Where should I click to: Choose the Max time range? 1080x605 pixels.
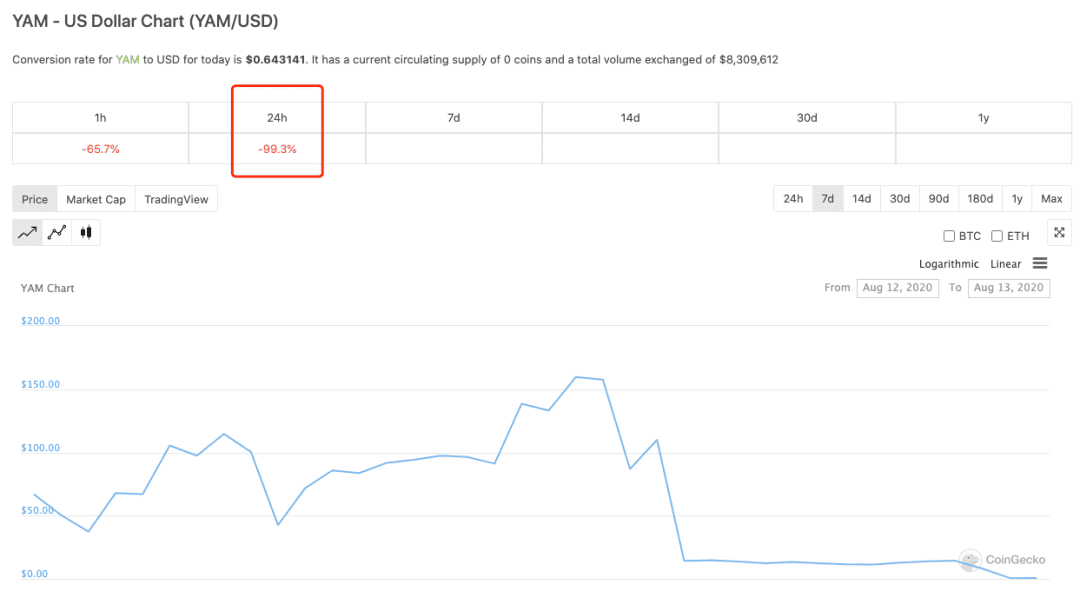(x=1051, y=198)
